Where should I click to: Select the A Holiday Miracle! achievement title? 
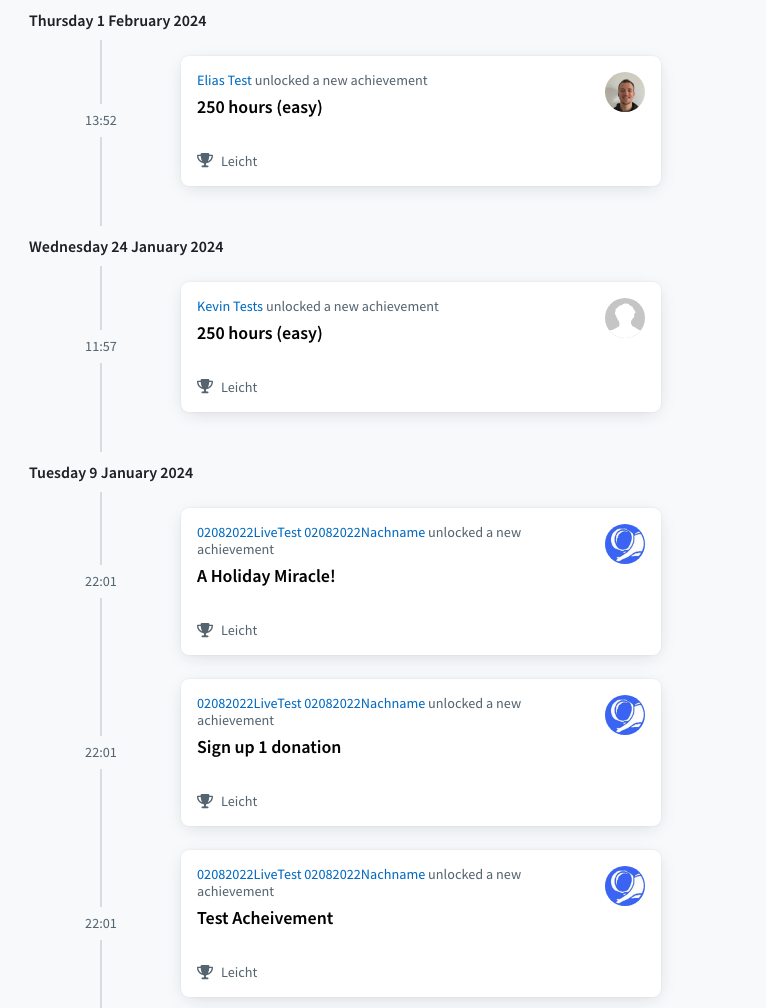pos(266,577)
